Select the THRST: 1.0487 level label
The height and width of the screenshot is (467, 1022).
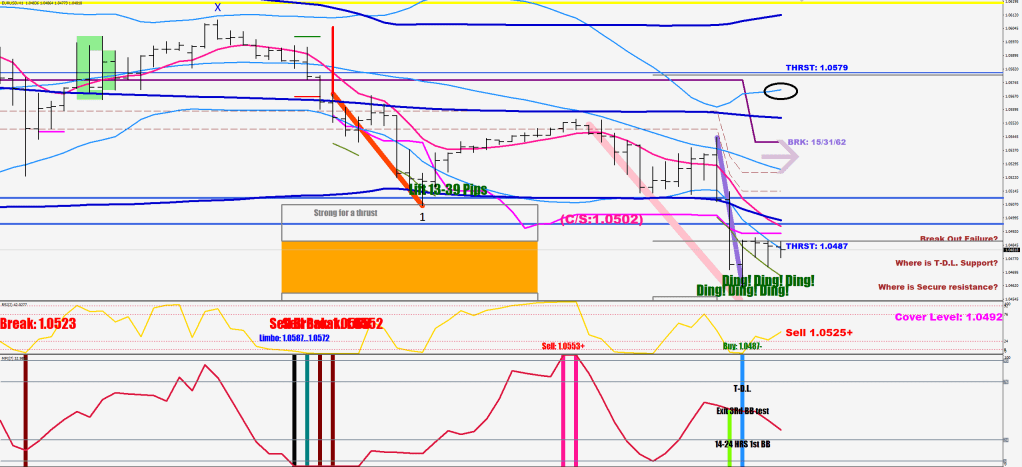(817, 246)
